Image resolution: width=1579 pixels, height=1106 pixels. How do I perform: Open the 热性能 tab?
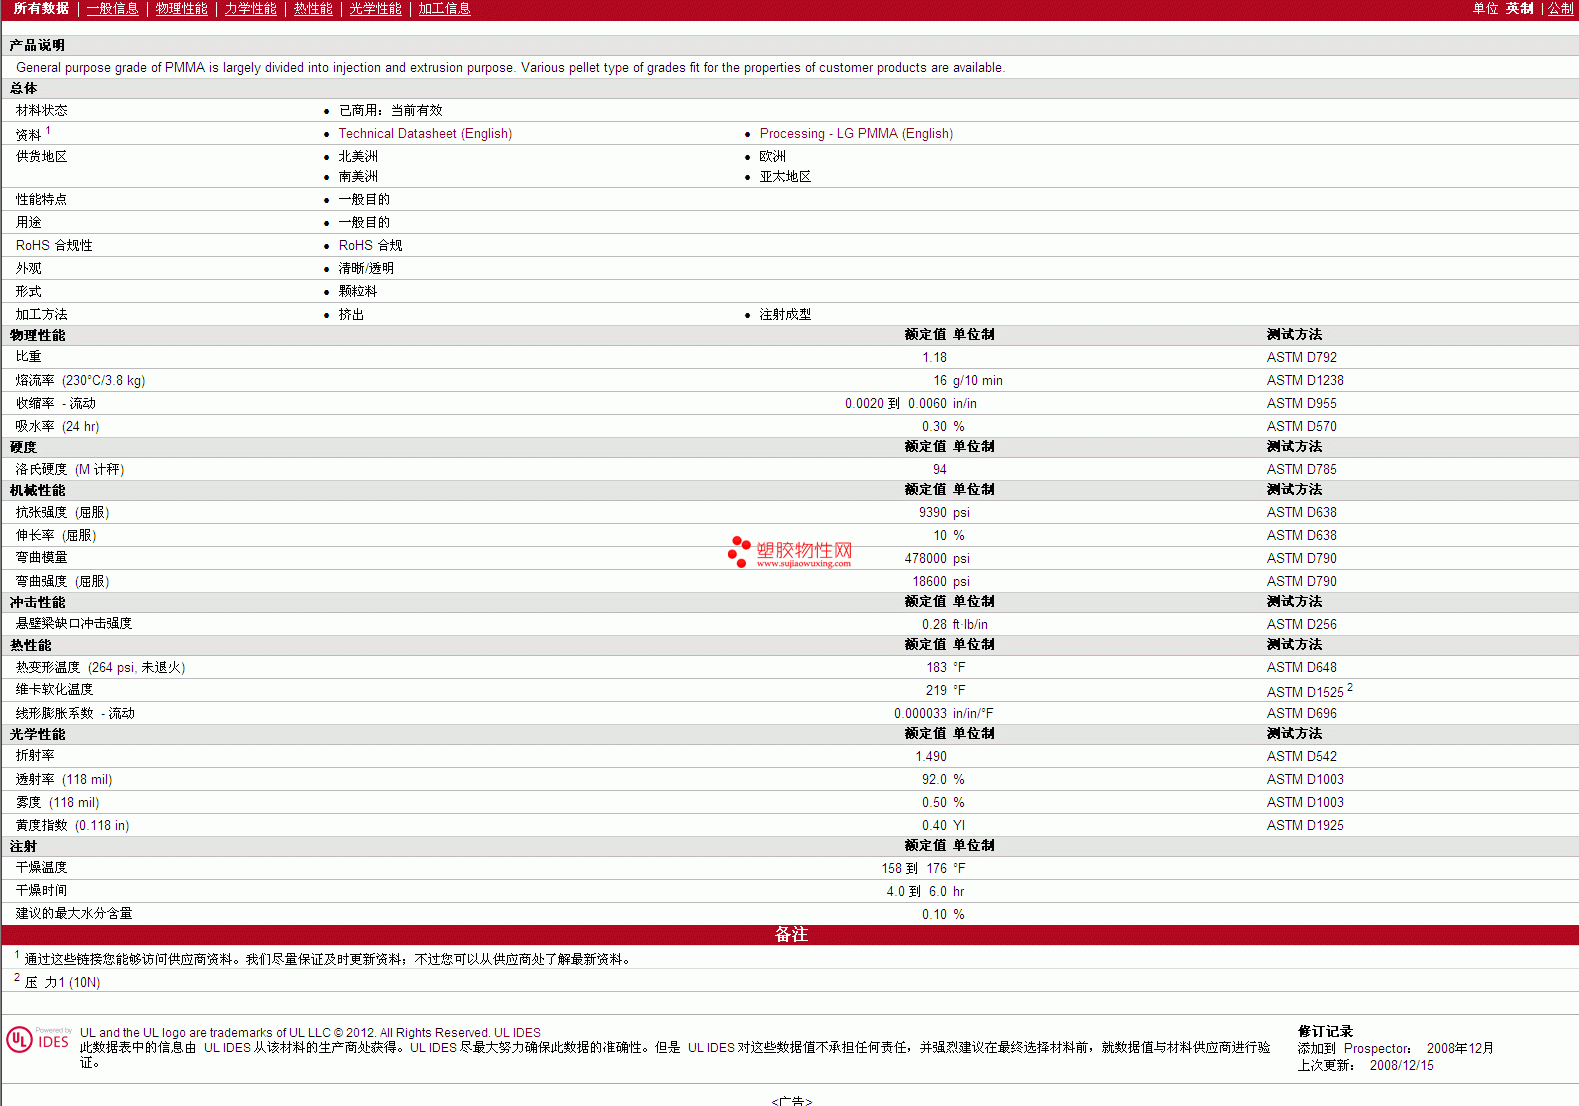[x=313, y=9]
